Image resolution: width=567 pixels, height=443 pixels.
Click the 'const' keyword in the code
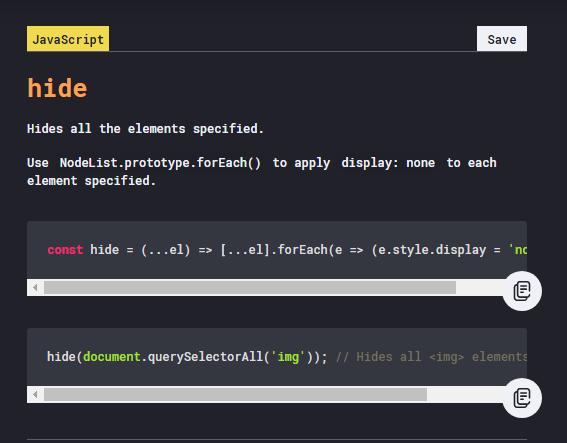point(65,250)
